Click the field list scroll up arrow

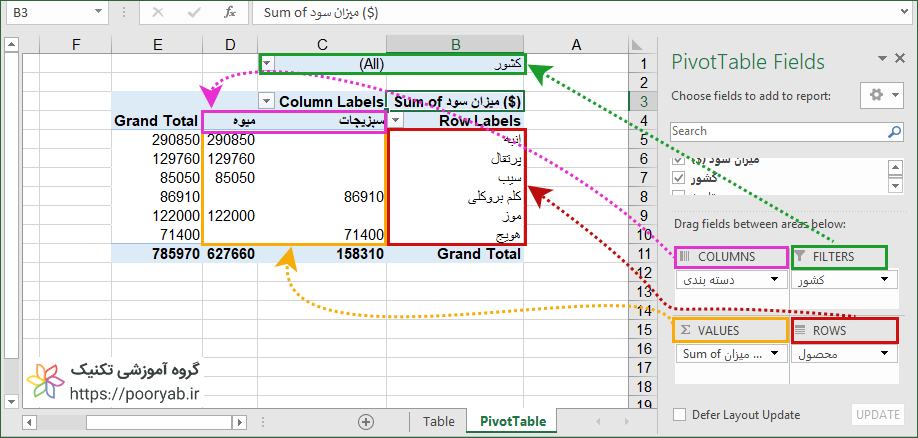pos(895,168)
